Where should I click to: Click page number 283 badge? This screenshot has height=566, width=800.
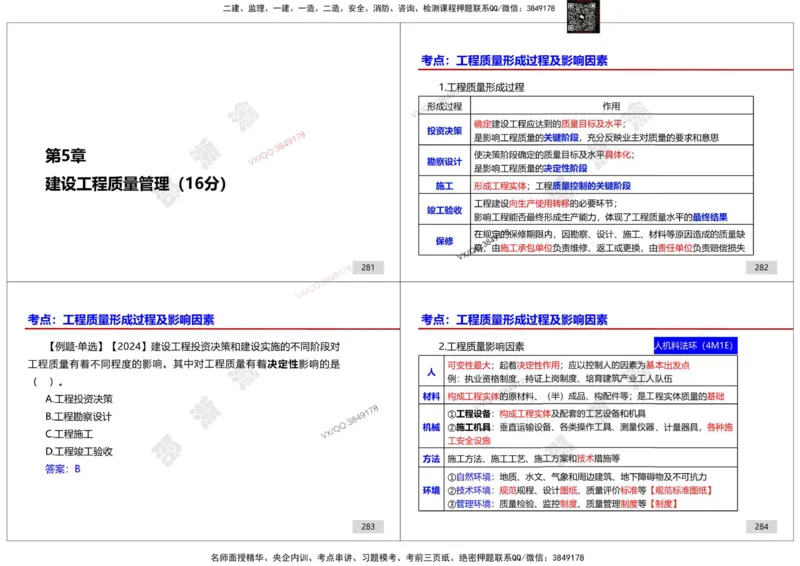(x=368, y=526)
